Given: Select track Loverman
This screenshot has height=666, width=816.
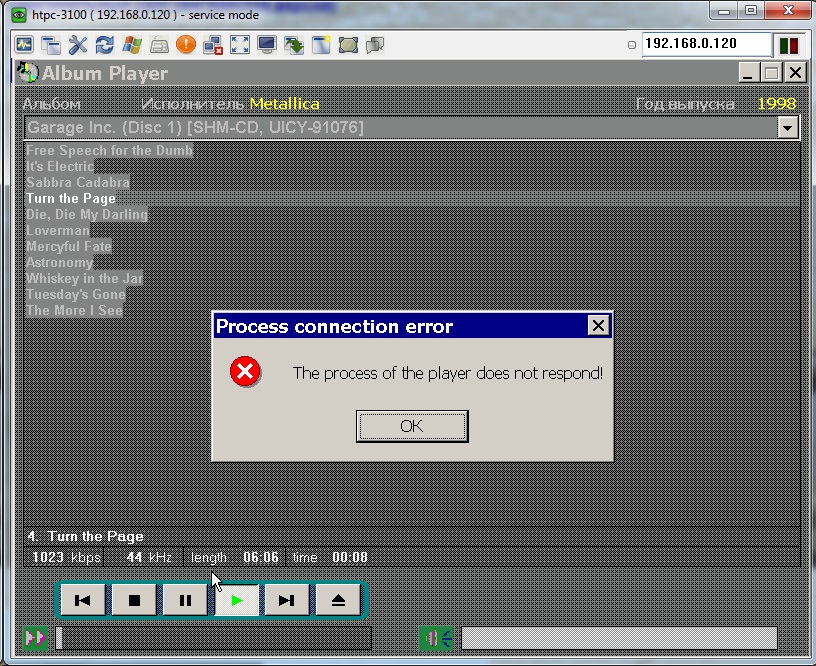Looking at the screenshot, I should coord(58,230).
